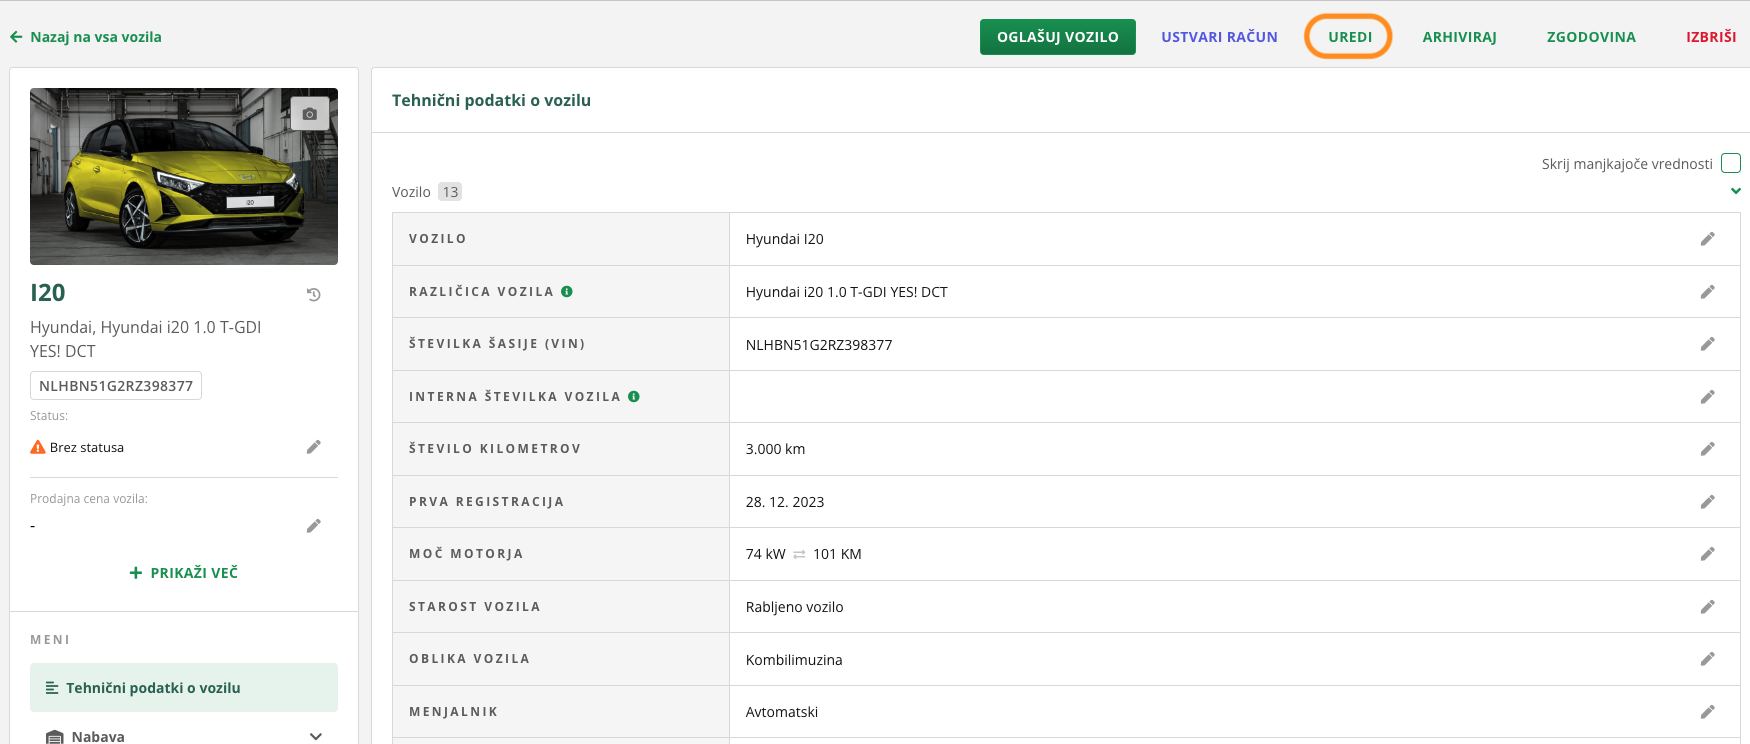Click the value Hyundai i20 1.0 T-GDI YES! DCT in table
Screen dimensions: 1750x744
(x=847, y=292)
